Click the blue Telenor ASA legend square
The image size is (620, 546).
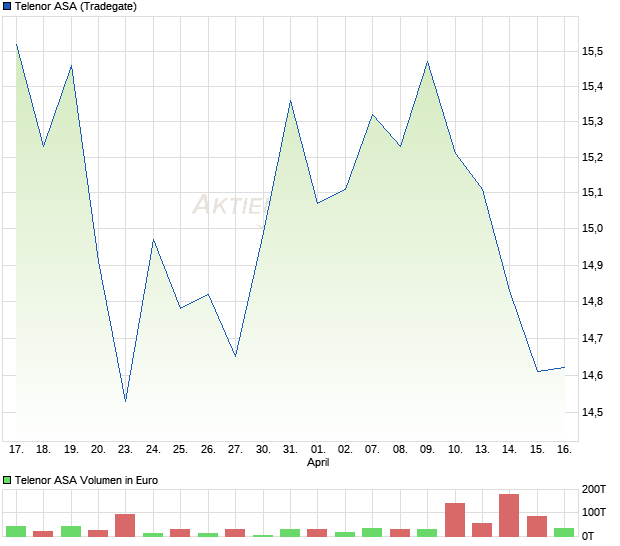(x=7, y=6)
